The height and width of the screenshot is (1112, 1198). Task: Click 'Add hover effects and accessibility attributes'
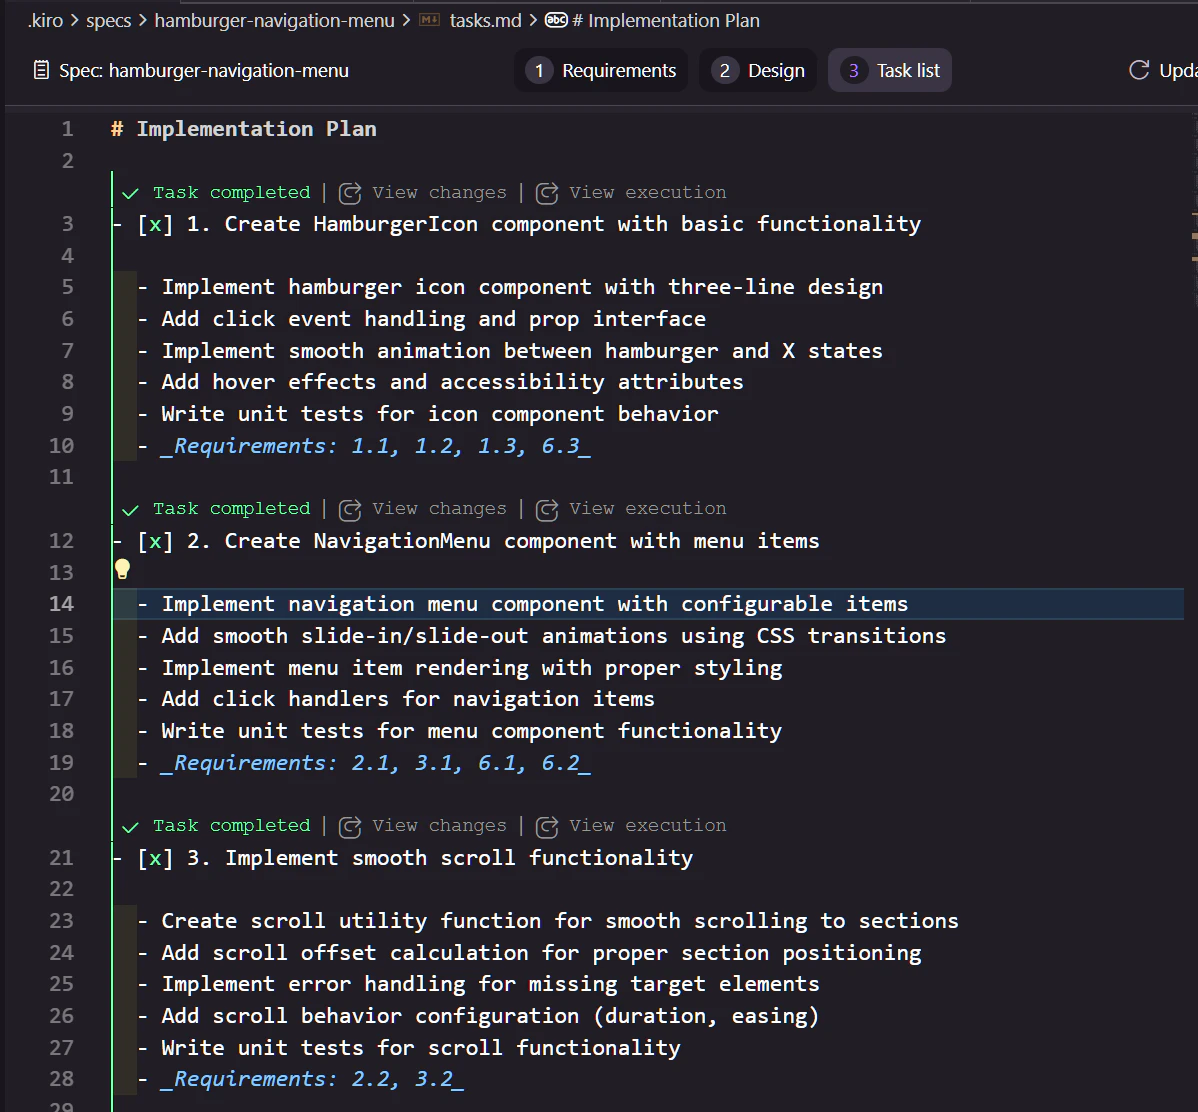tap(452, 382)
